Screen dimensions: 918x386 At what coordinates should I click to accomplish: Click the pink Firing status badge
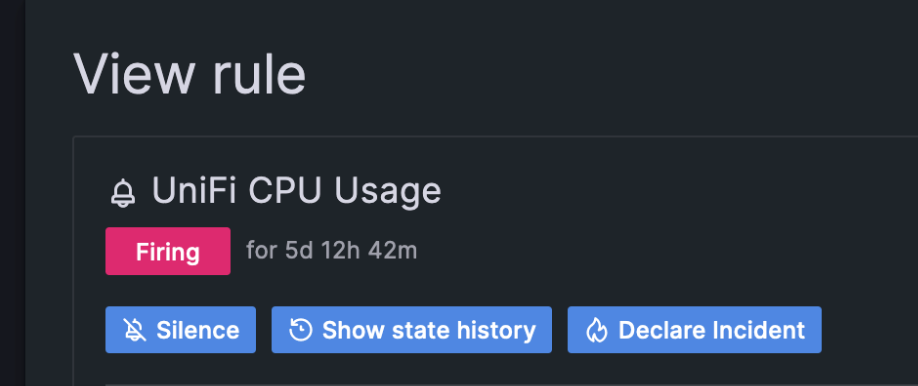pos(168,251)
